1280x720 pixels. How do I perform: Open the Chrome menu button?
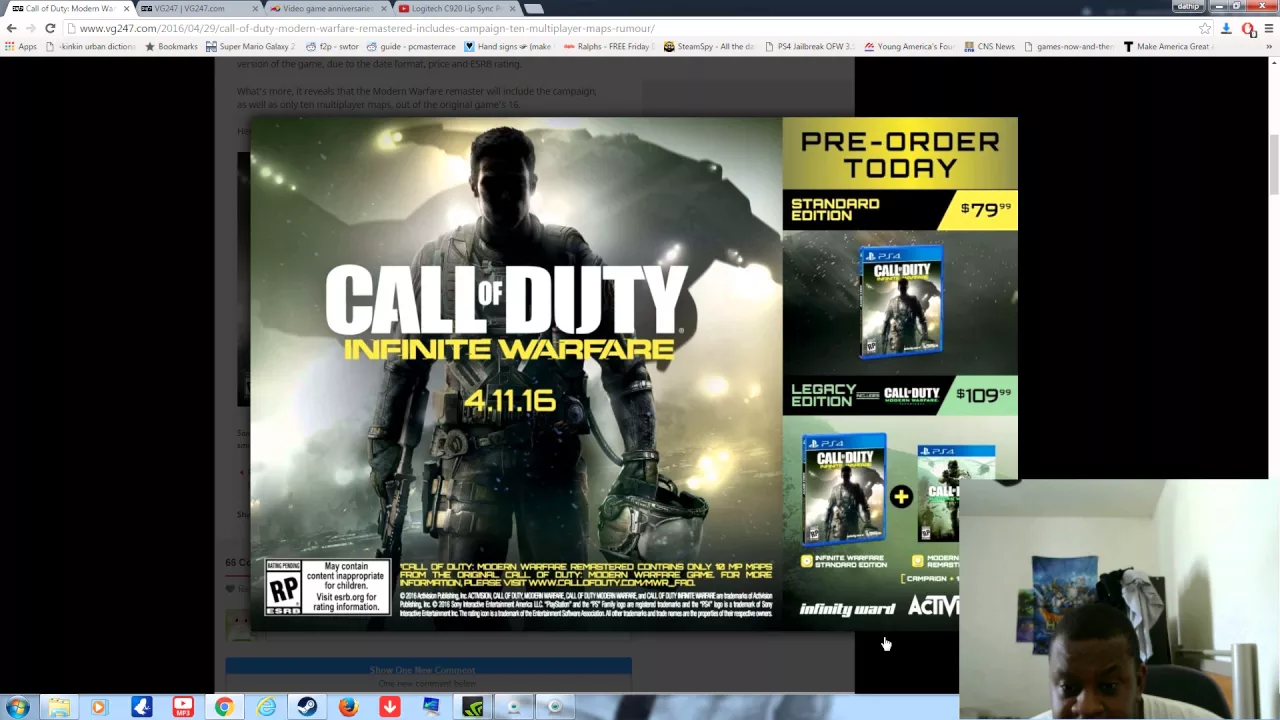(1268, 28)
